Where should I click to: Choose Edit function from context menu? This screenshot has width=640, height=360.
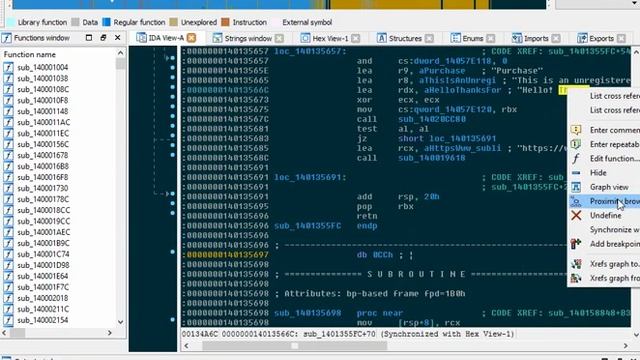click(x=604, y=159)
